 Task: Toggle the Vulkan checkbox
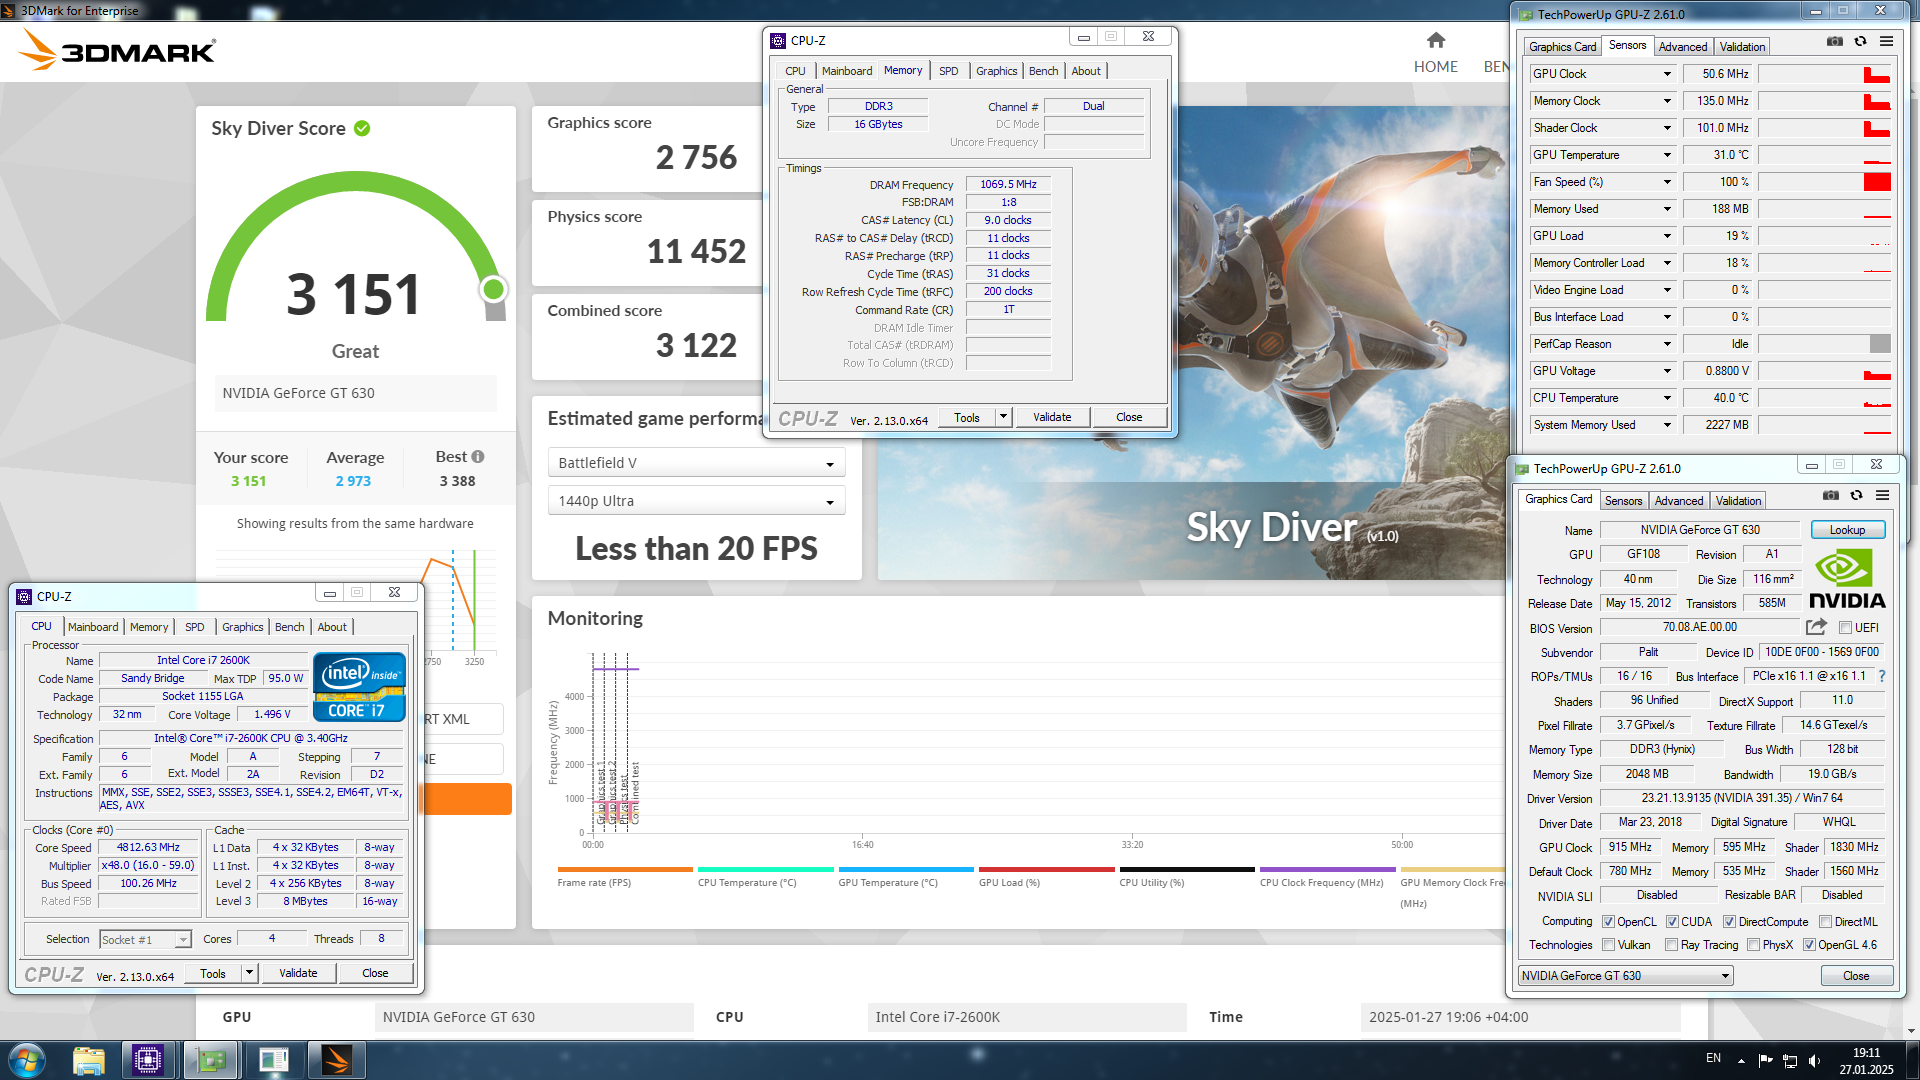click(x=1608, y=945)
